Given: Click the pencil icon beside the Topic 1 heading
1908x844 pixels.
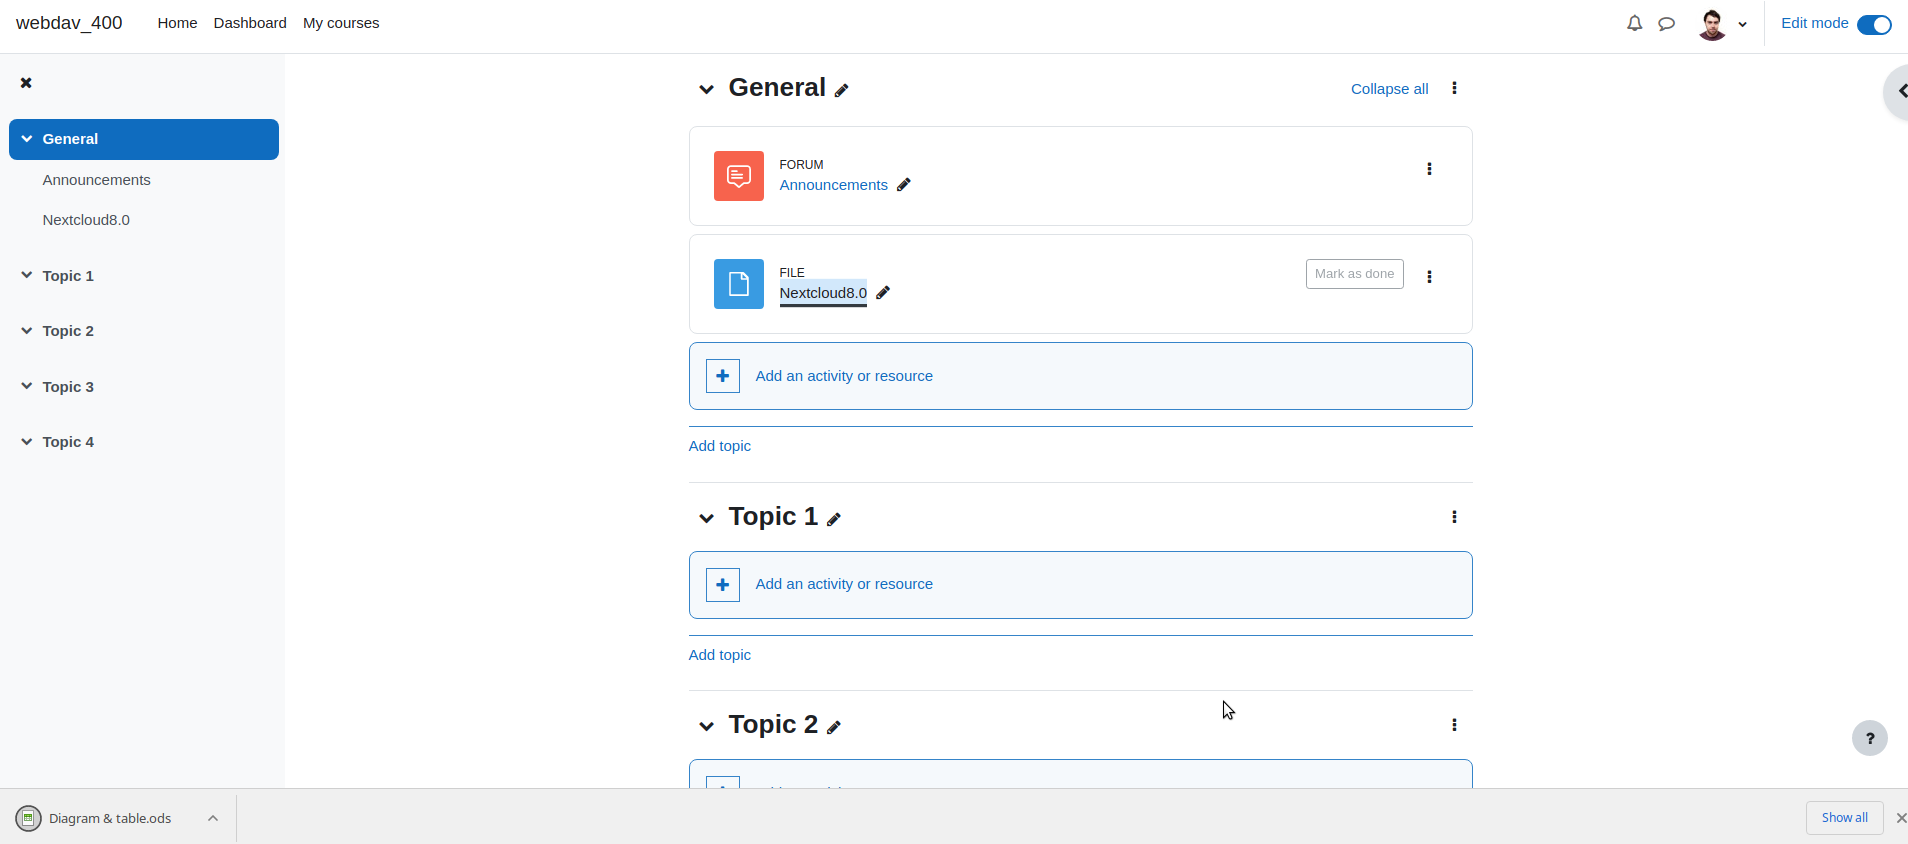Looking at the screenshot, I should point(834,519).
